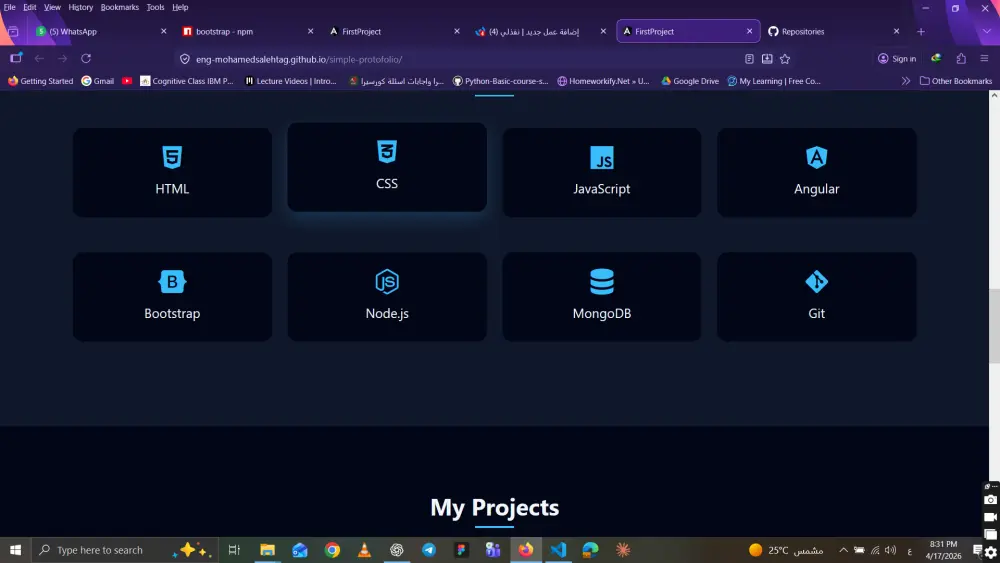Screen dimensions: 1000x563
Task: Open Task View on taskbar
Action: tap(234, 550)
